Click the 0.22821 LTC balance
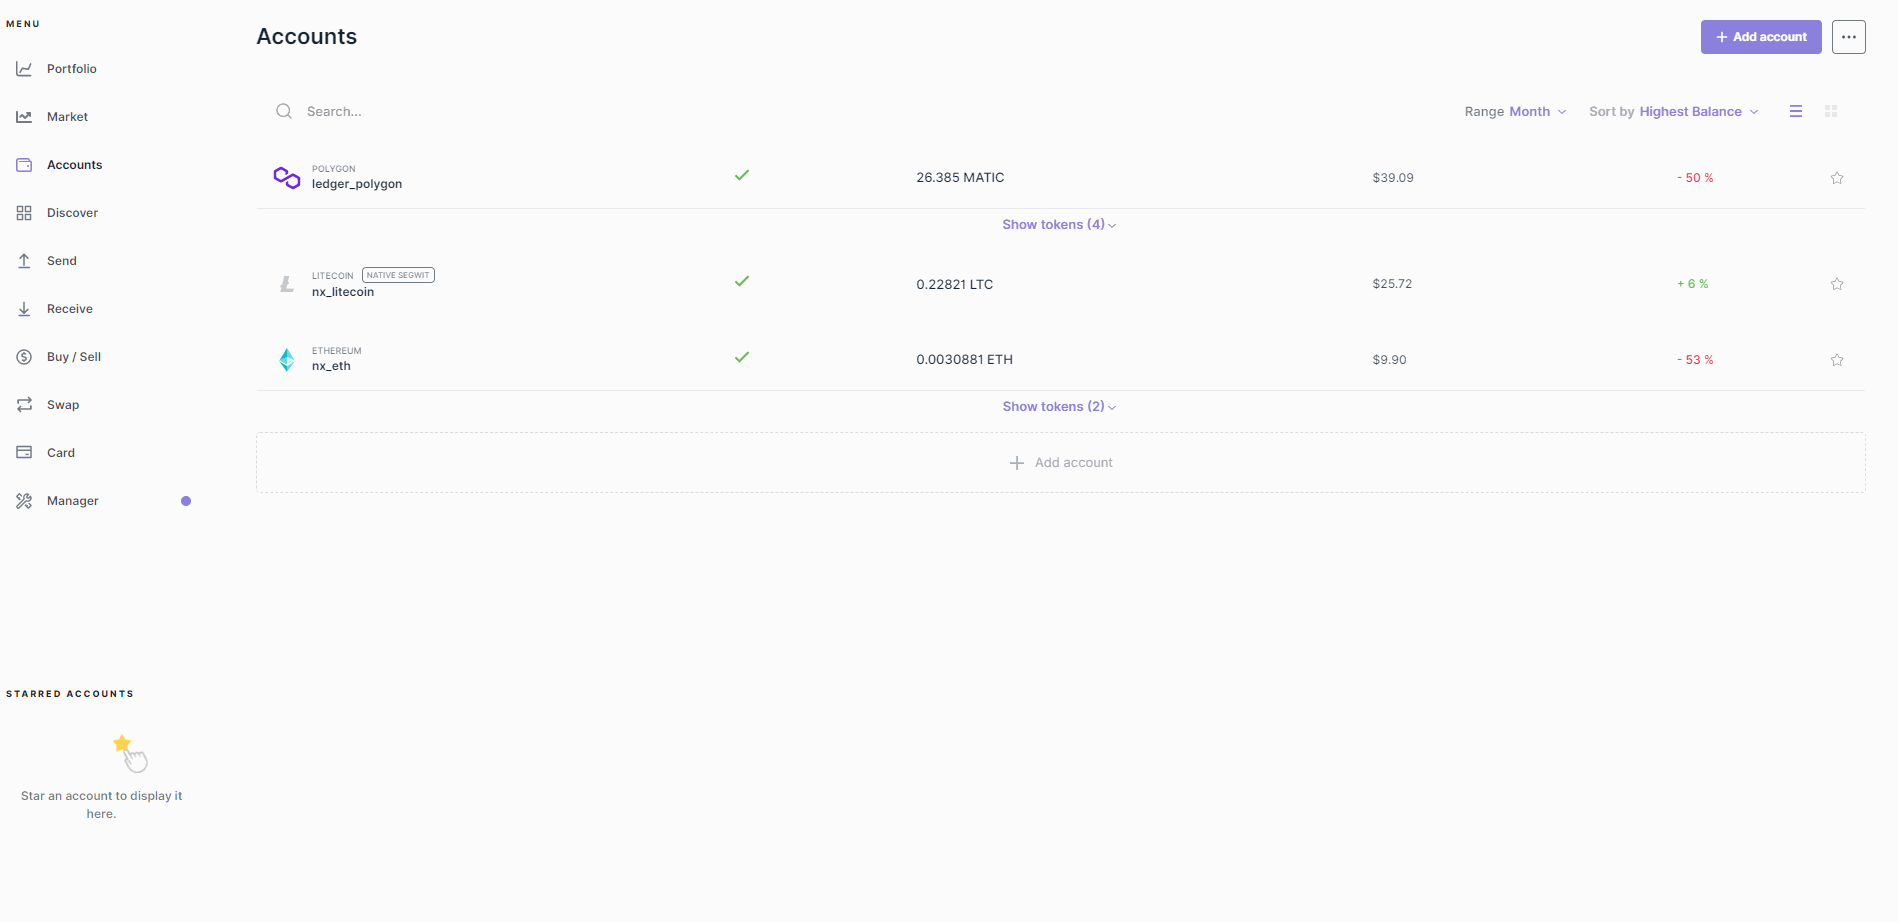Image resolution: width=1898 pixels, height=922 pixels. pyautogui.click(x=955, y=284)
